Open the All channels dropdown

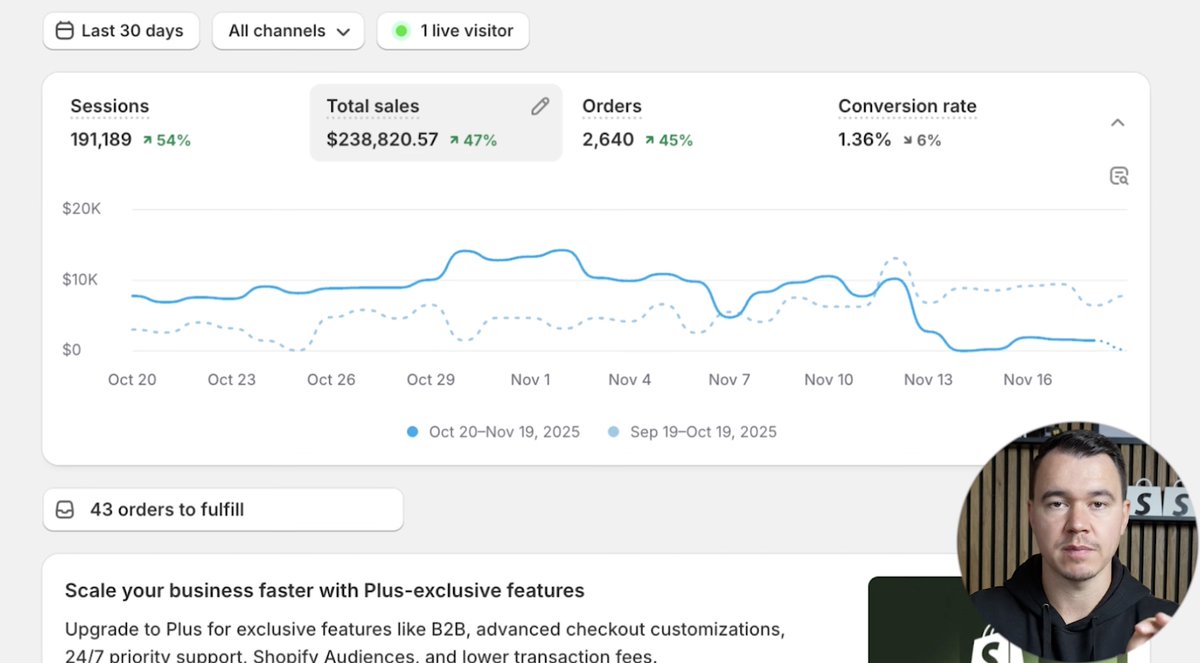coord(288,31)
